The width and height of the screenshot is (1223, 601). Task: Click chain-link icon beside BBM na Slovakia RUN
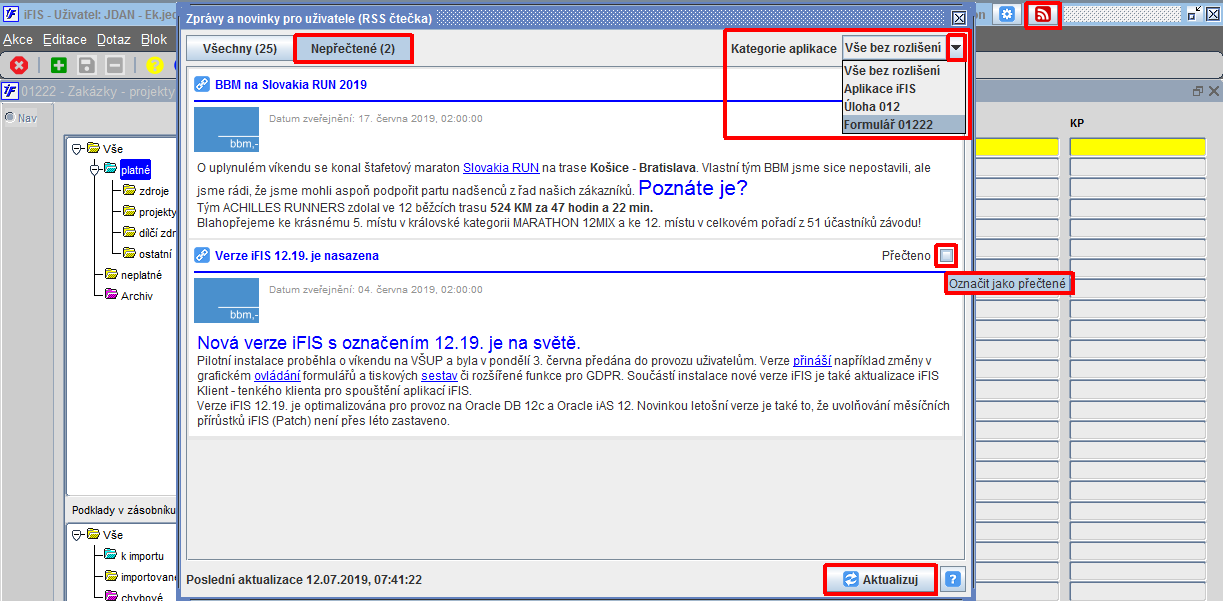pyautogui.click(x=201, y=85)
